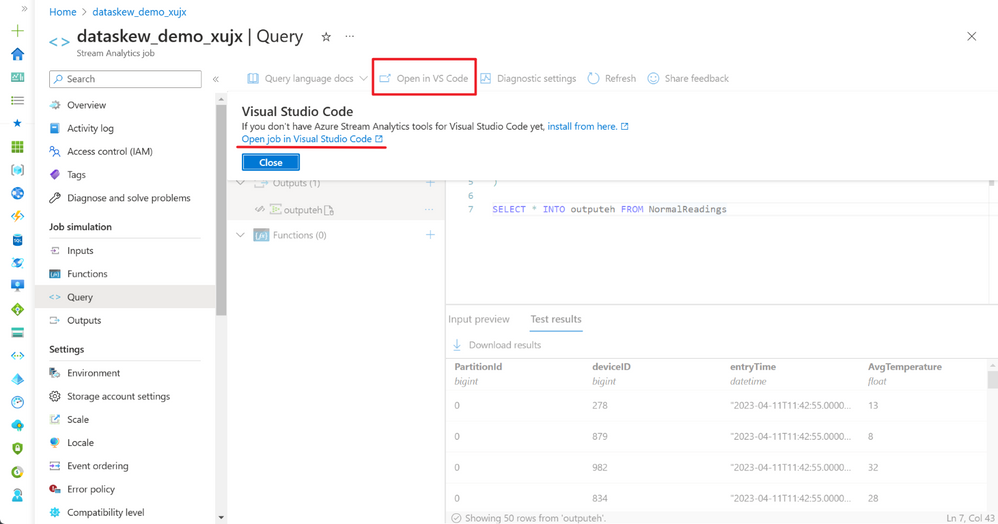Expand the Query language docs dropdown

(x=363, y=78)
